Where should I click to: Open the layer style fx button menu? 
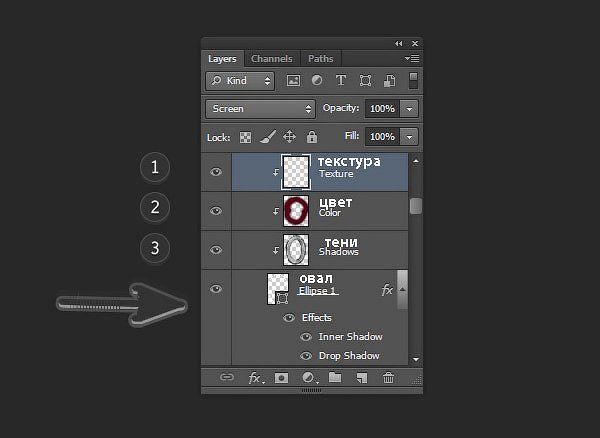pyautogui.click(x=255, y=378)
